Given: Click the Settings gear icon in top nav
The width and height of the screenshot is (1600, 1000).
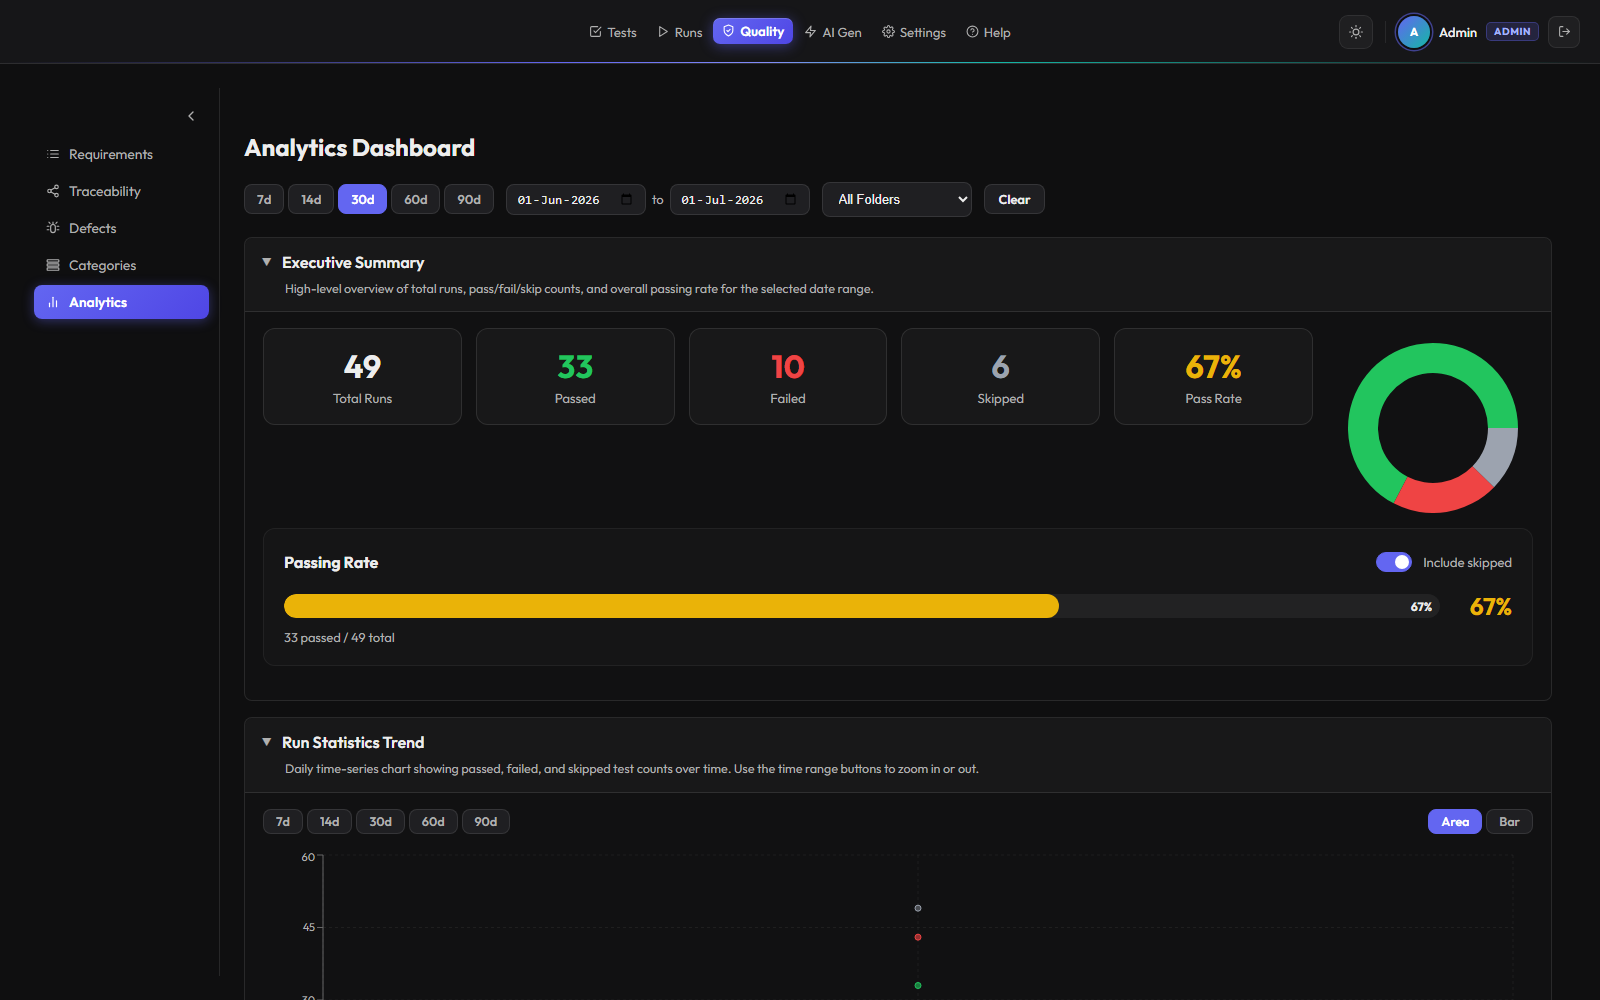Looking at the screenshot, I should 888,32.
